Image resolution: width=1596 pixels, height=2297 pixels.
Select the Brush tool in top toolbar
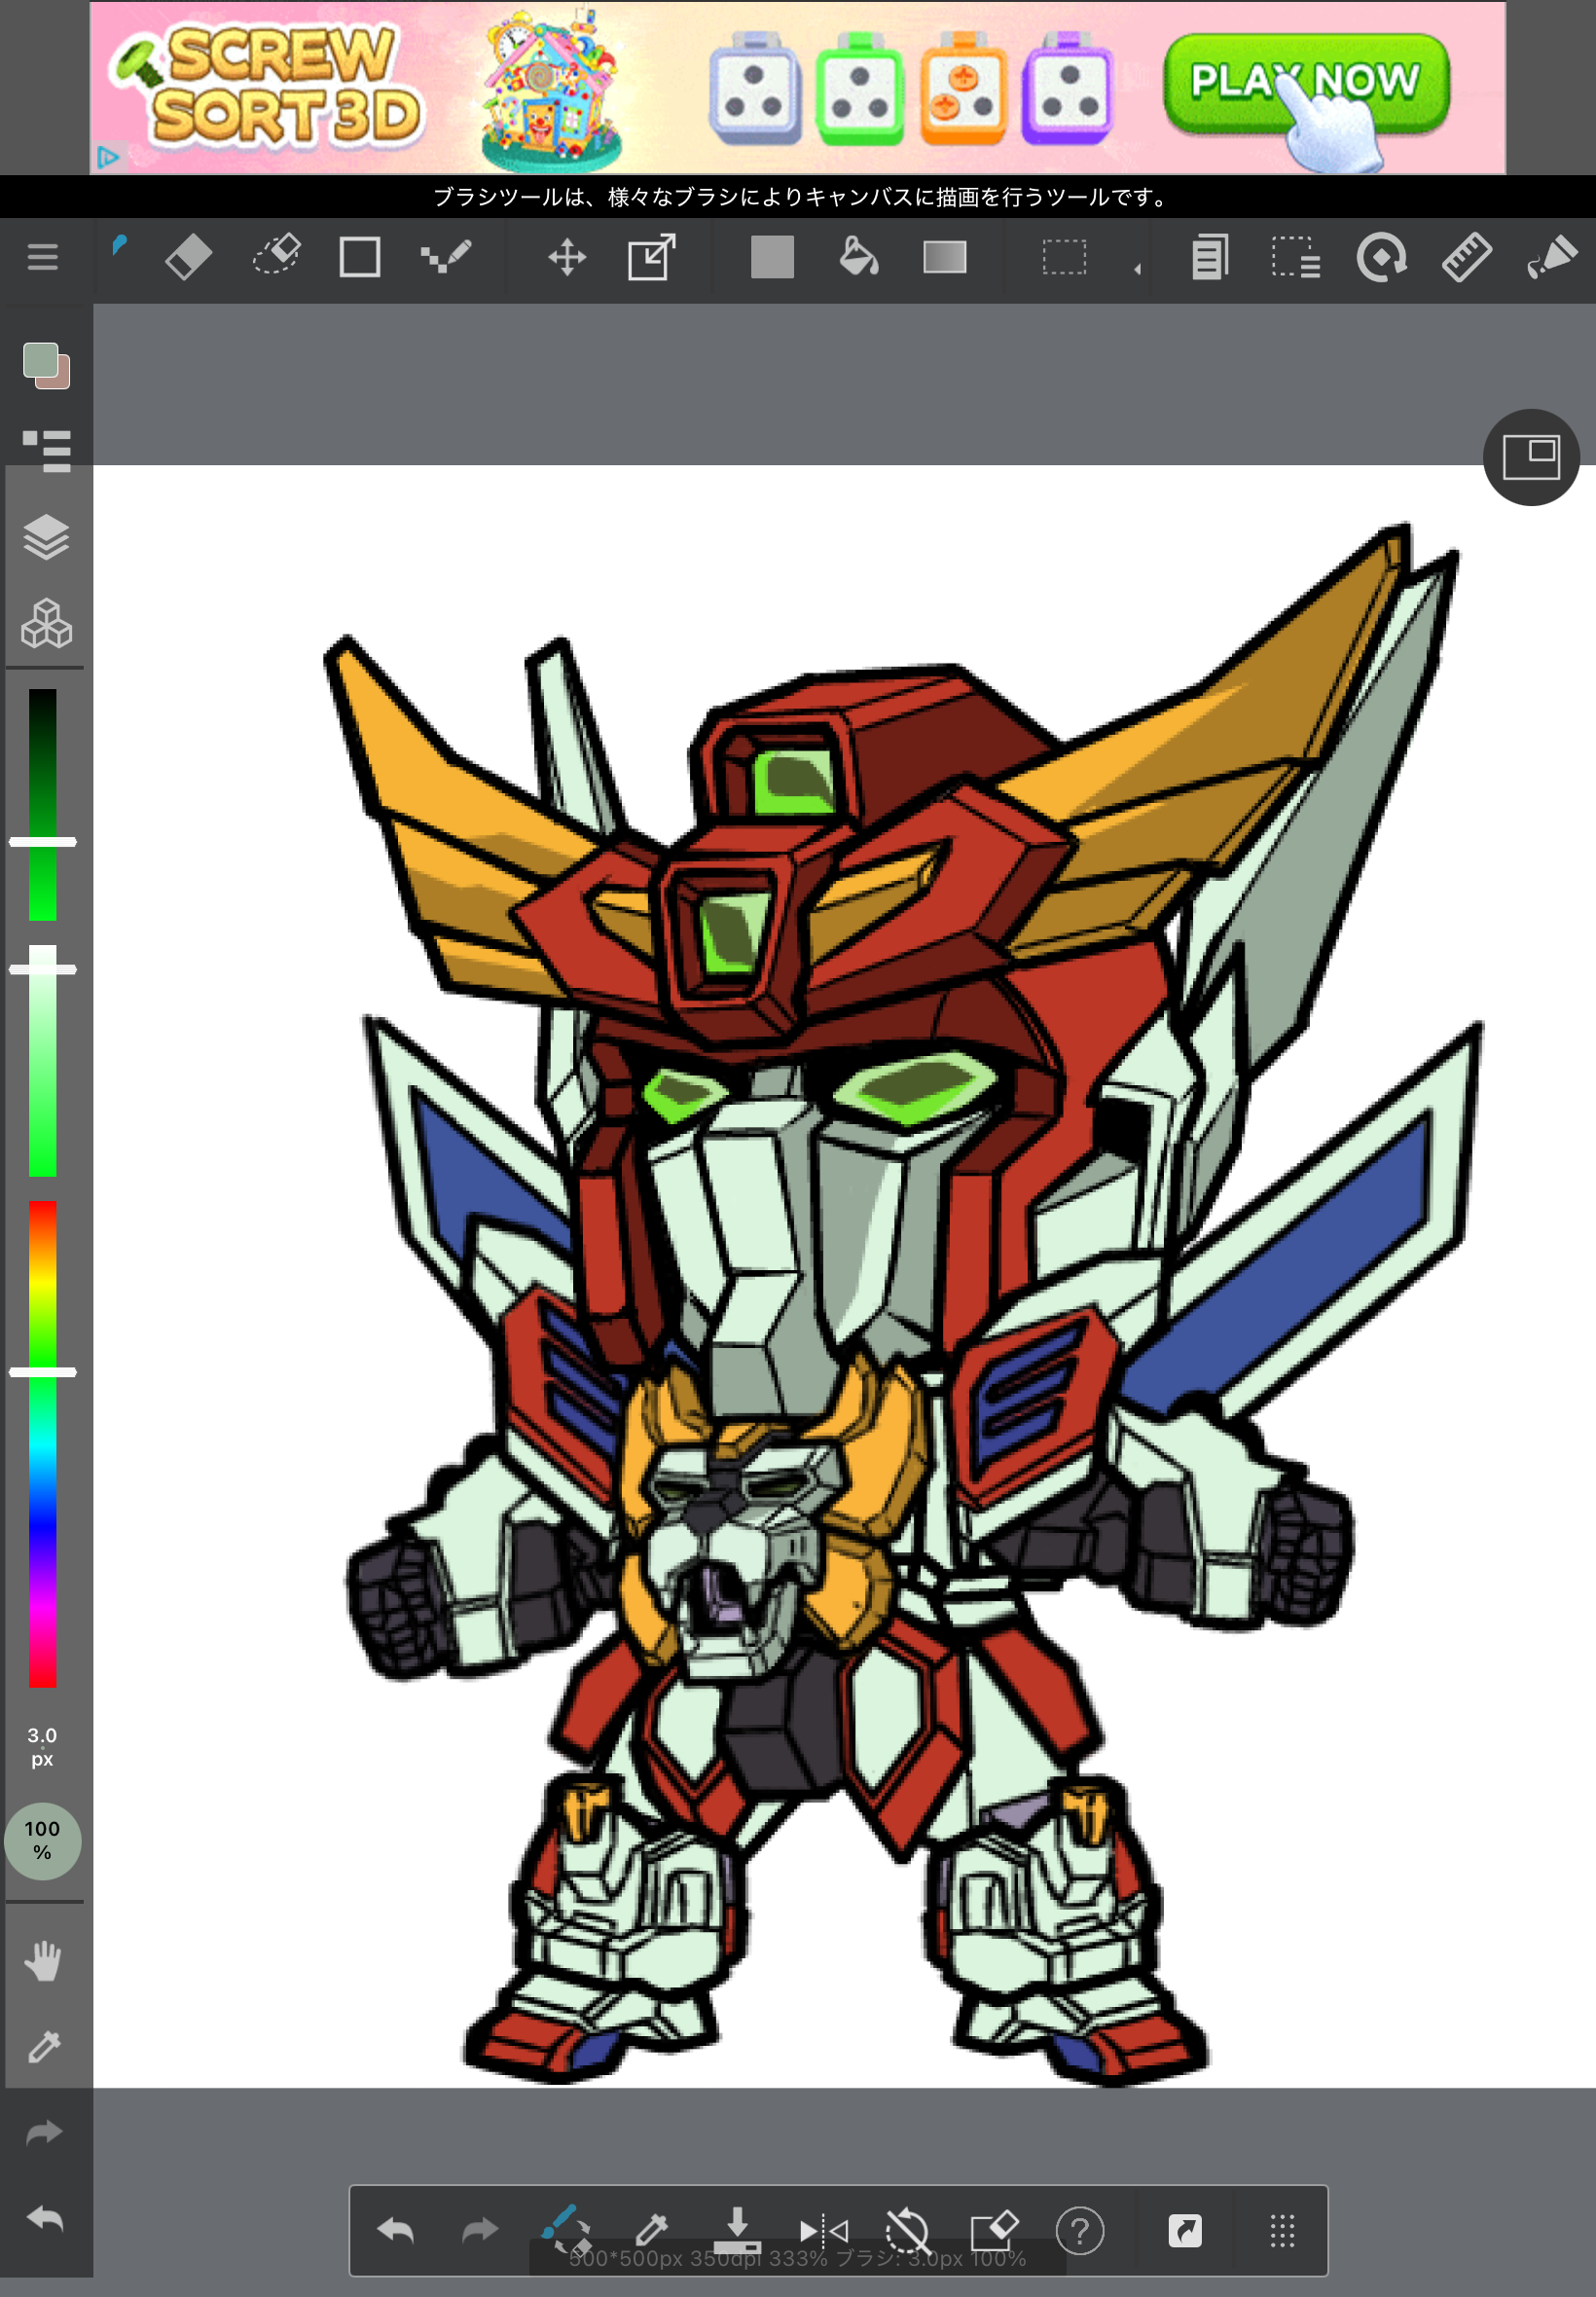click(x=119, y=246)
